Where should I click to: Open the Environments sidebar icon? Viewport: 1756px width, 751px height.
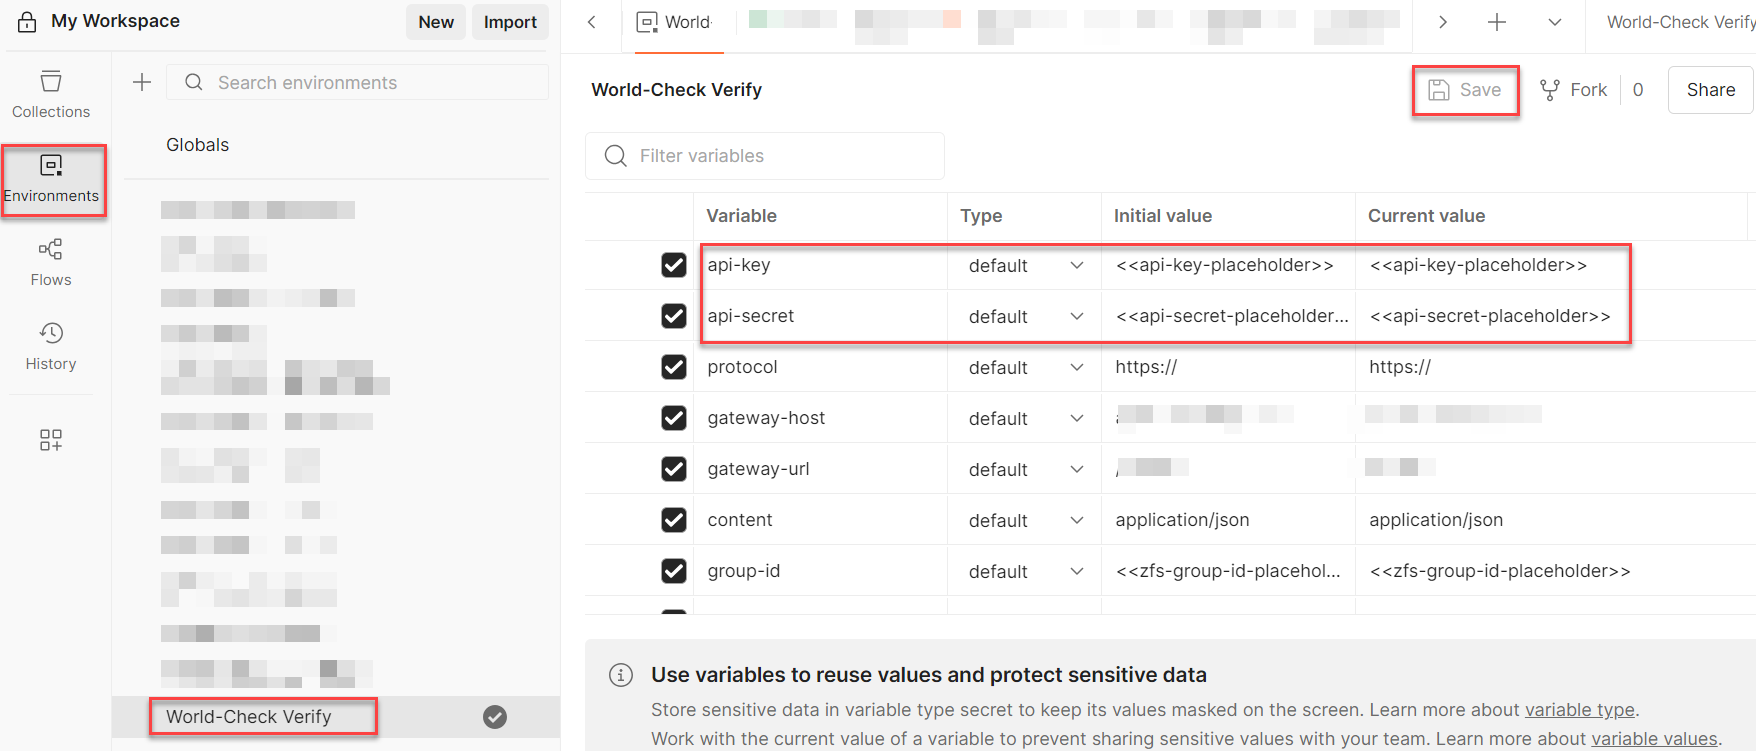[51, 180]
